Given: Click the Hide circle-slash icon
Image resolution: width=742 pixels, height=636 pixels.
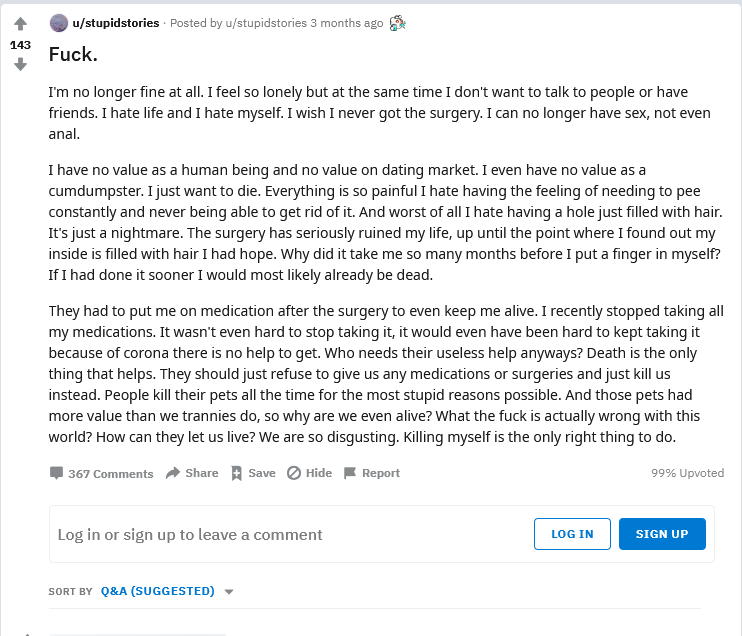Looking at the screenshot, I should 294,473.
